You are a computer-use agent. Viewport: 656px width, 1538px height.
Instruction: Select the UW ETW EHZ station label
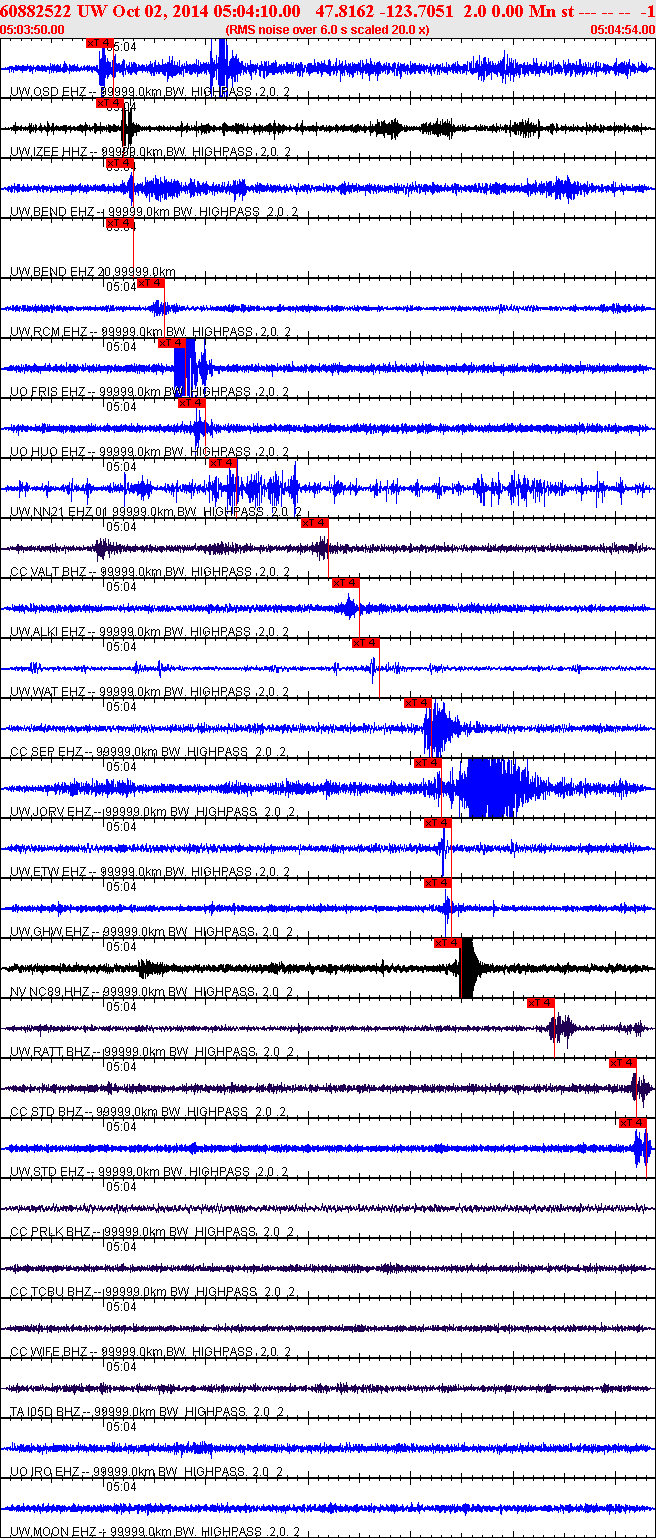pyautogui.click(x=150, y=872)
